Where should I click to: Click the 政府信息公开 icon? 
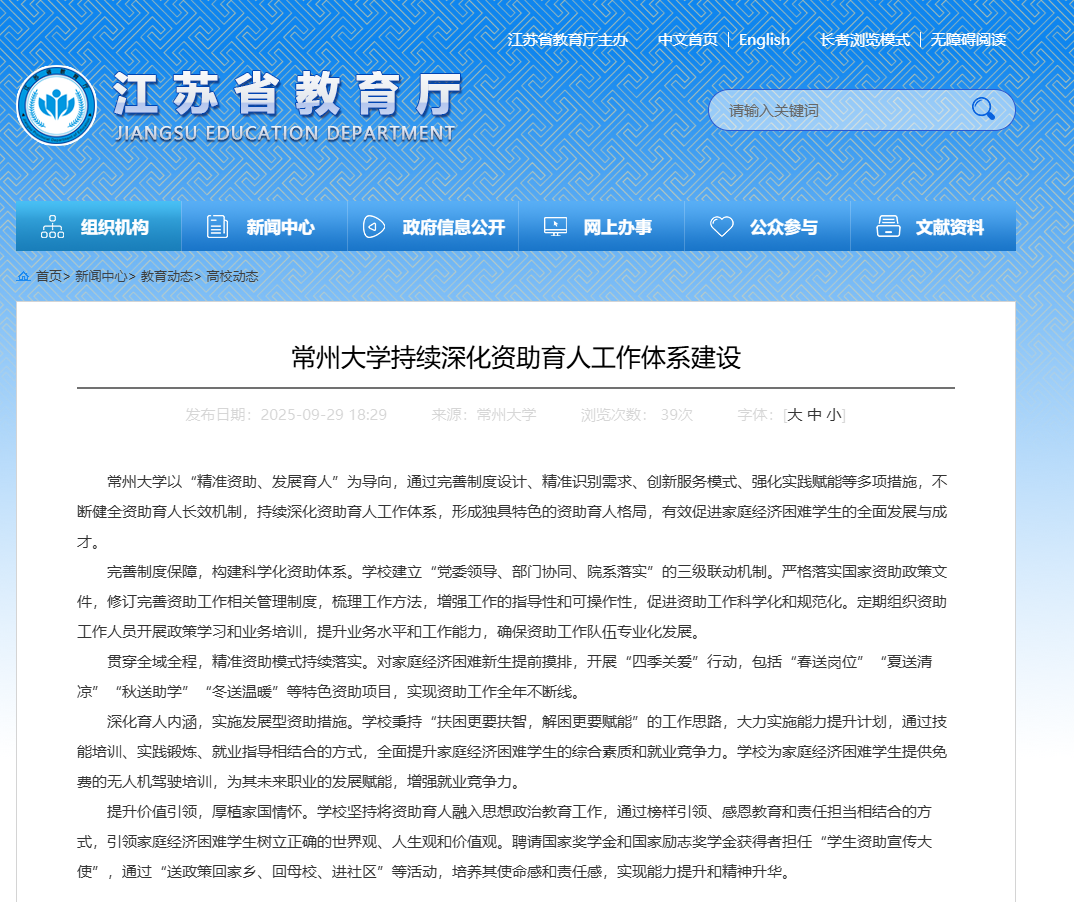coord(374,227)
